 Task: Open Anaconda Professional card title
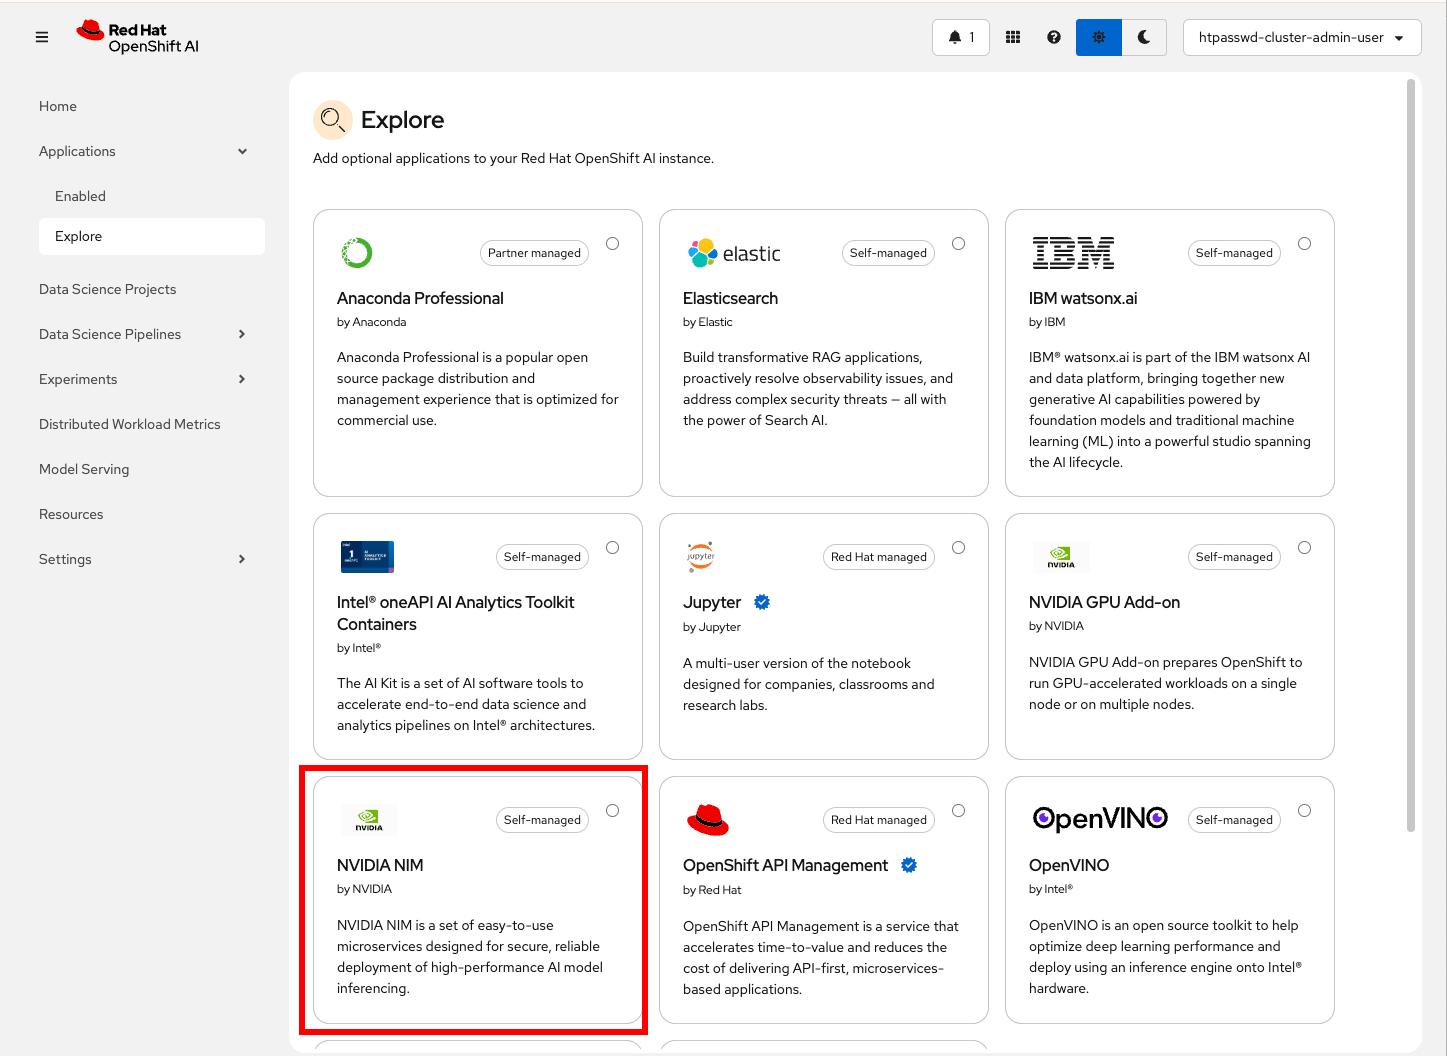(420, 298)
